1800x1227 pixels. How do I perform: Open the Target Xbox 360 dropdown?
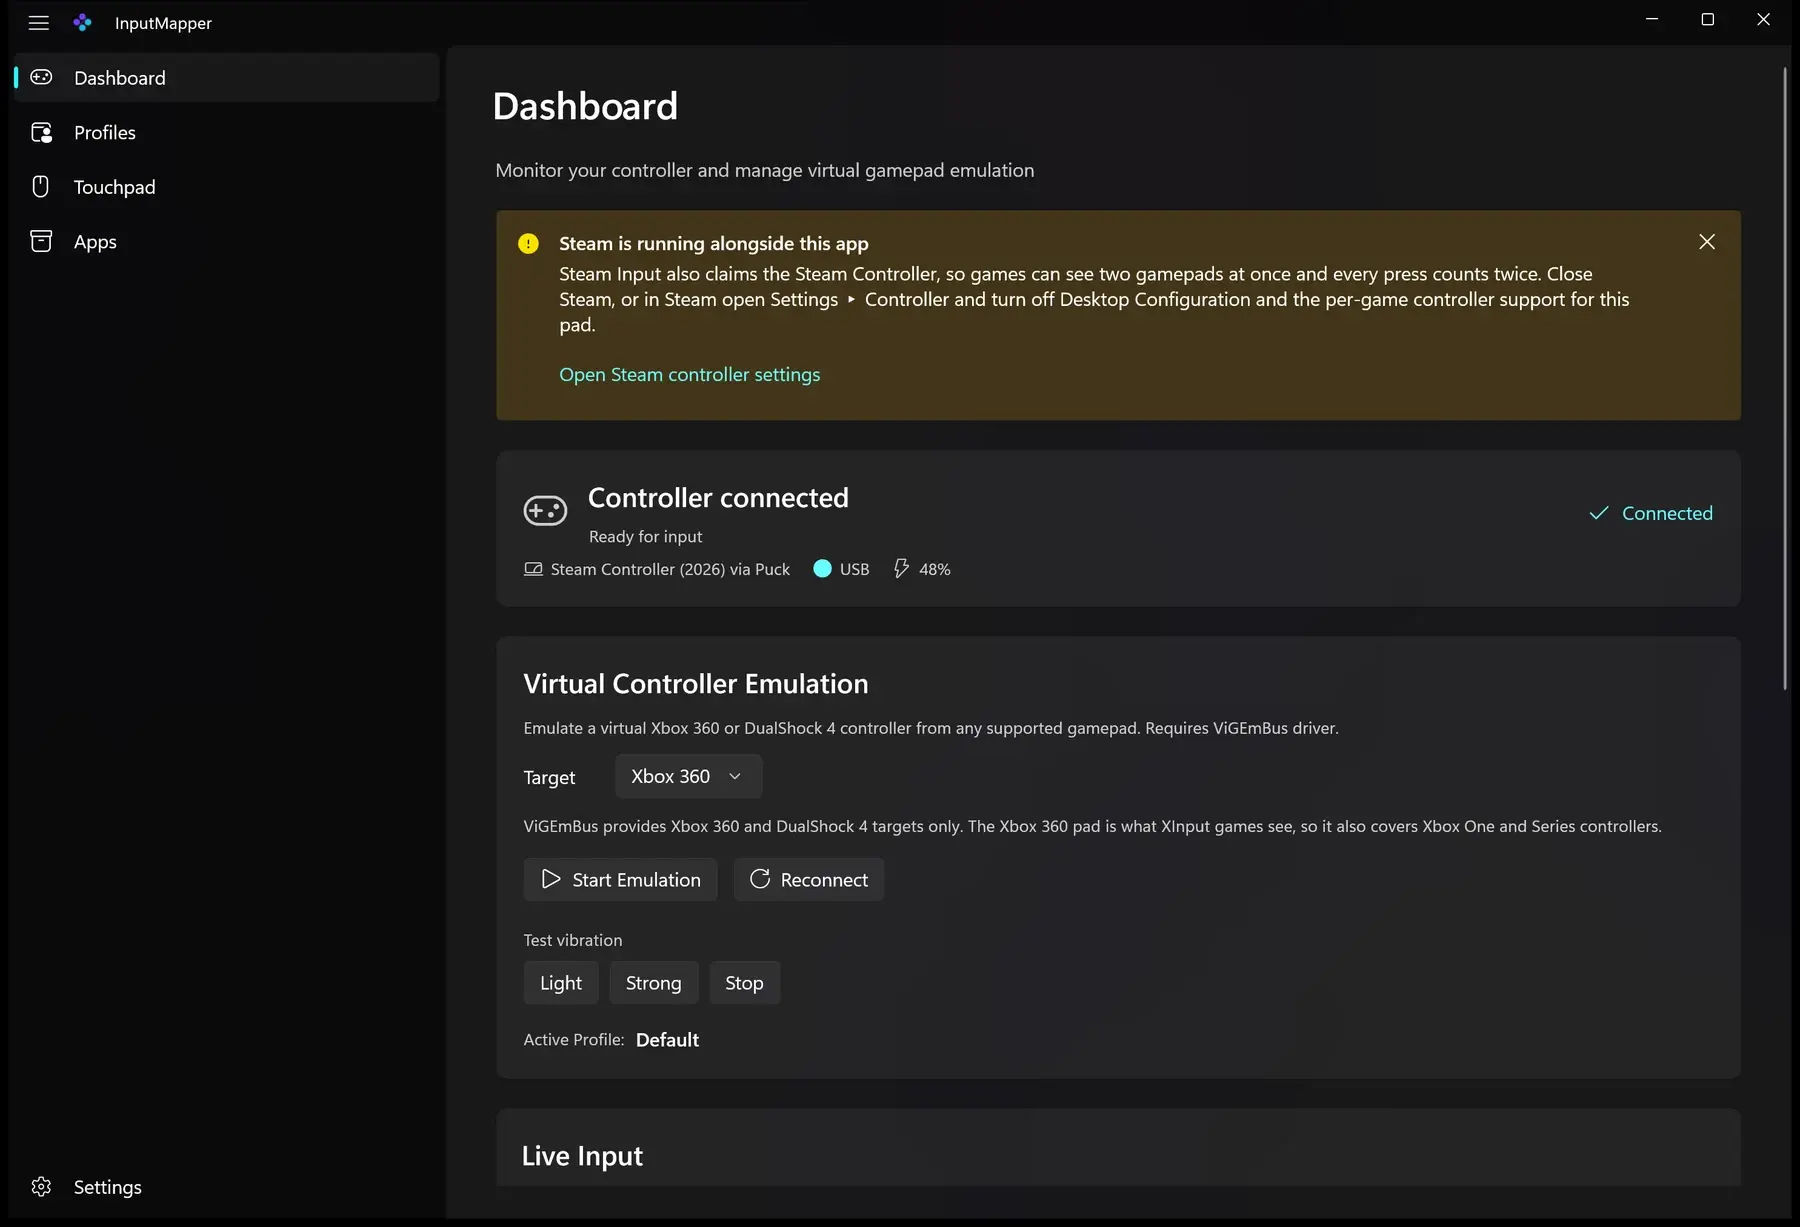(x=688, y=776)
